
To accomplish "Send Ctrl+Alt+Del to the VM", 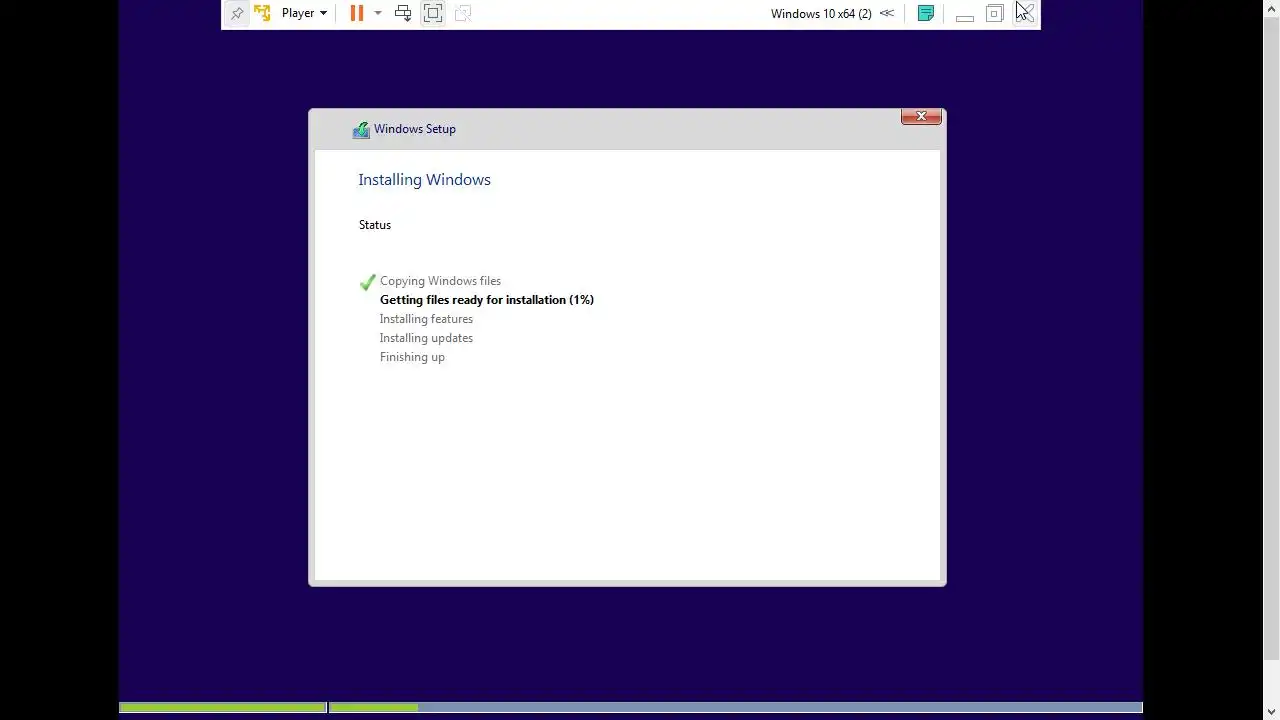I will [x=403, y=13].
